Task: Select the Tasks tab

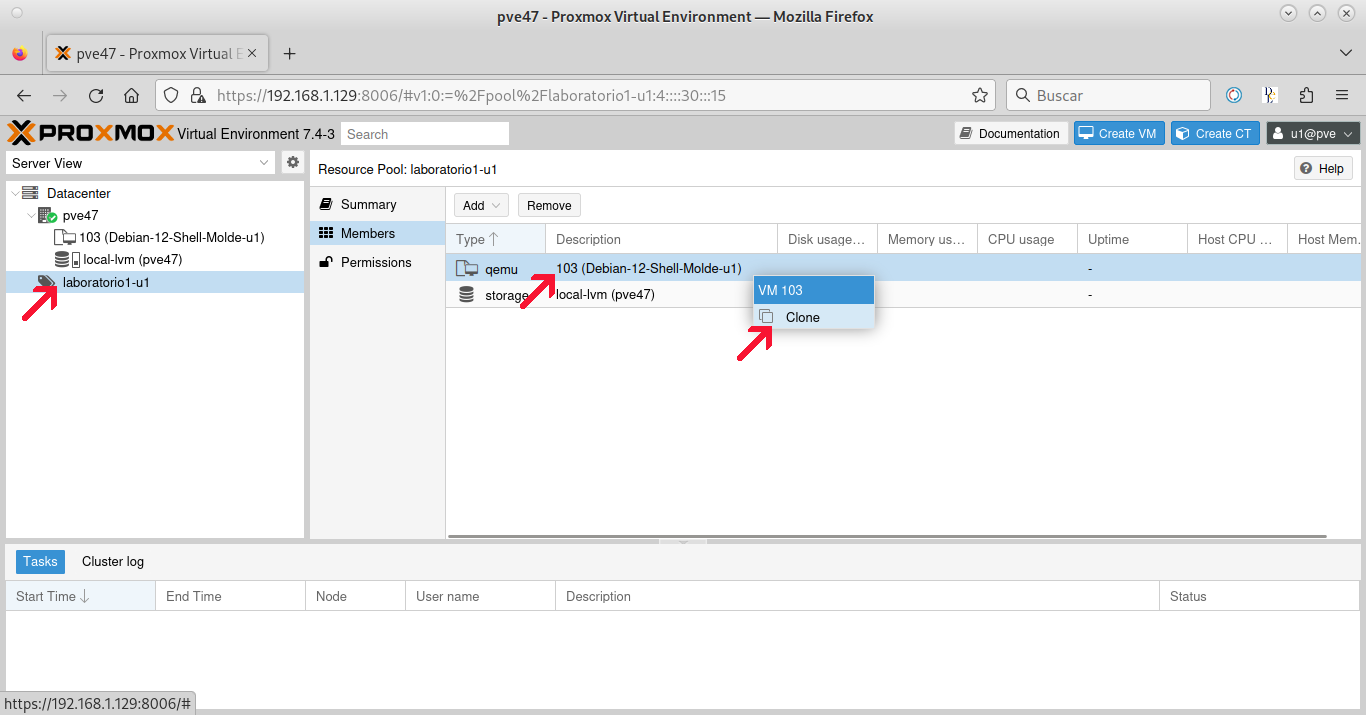Action: coord(40,562)
